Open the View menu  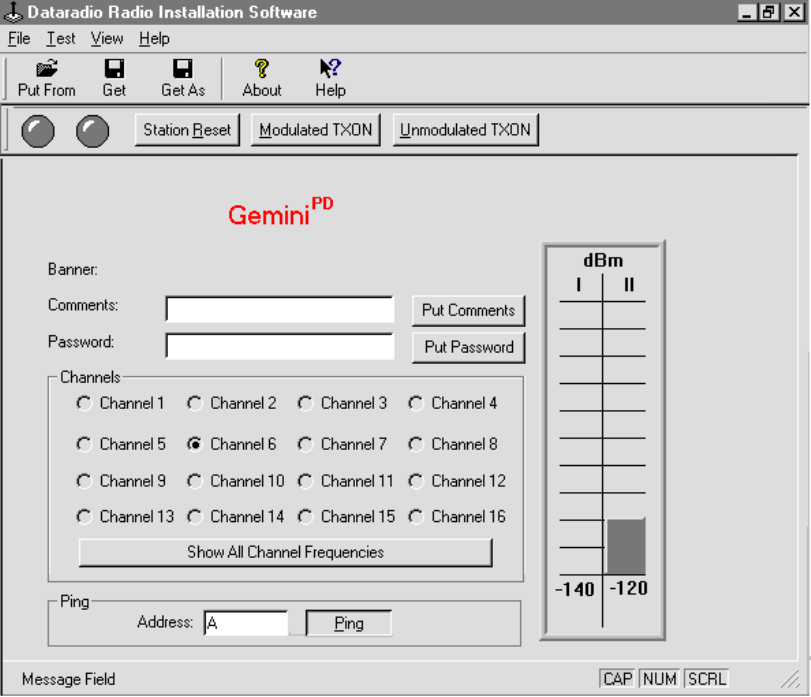tap(107, 39)
